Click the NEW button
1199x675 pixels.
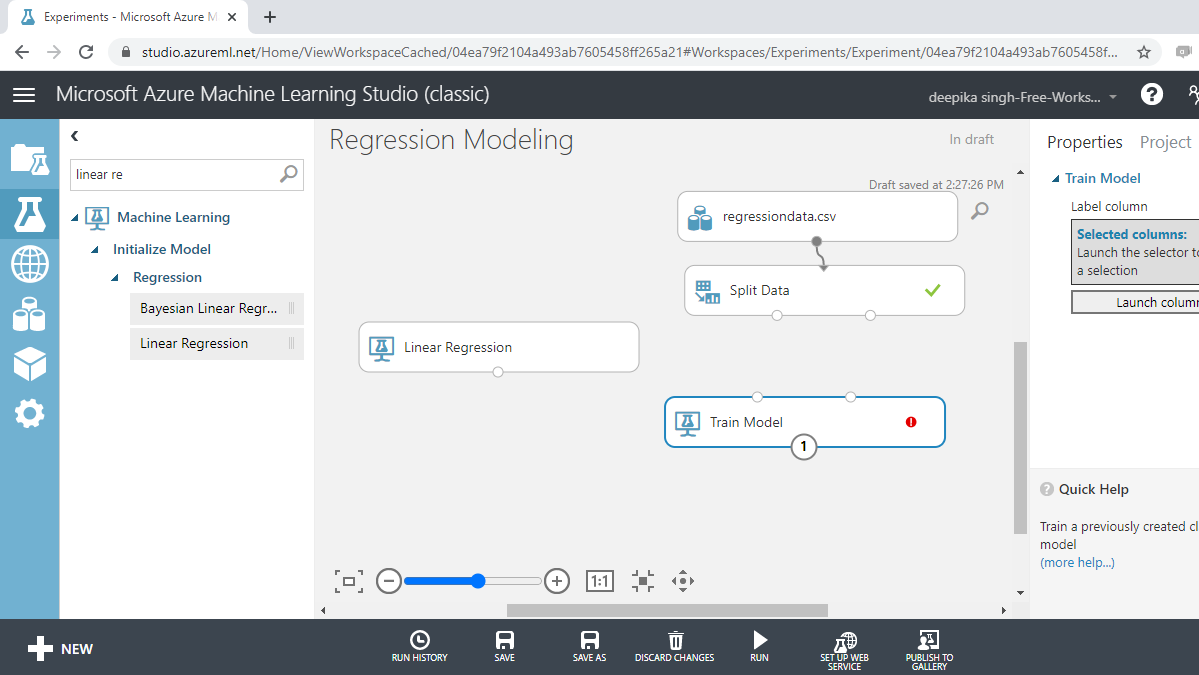60,649
